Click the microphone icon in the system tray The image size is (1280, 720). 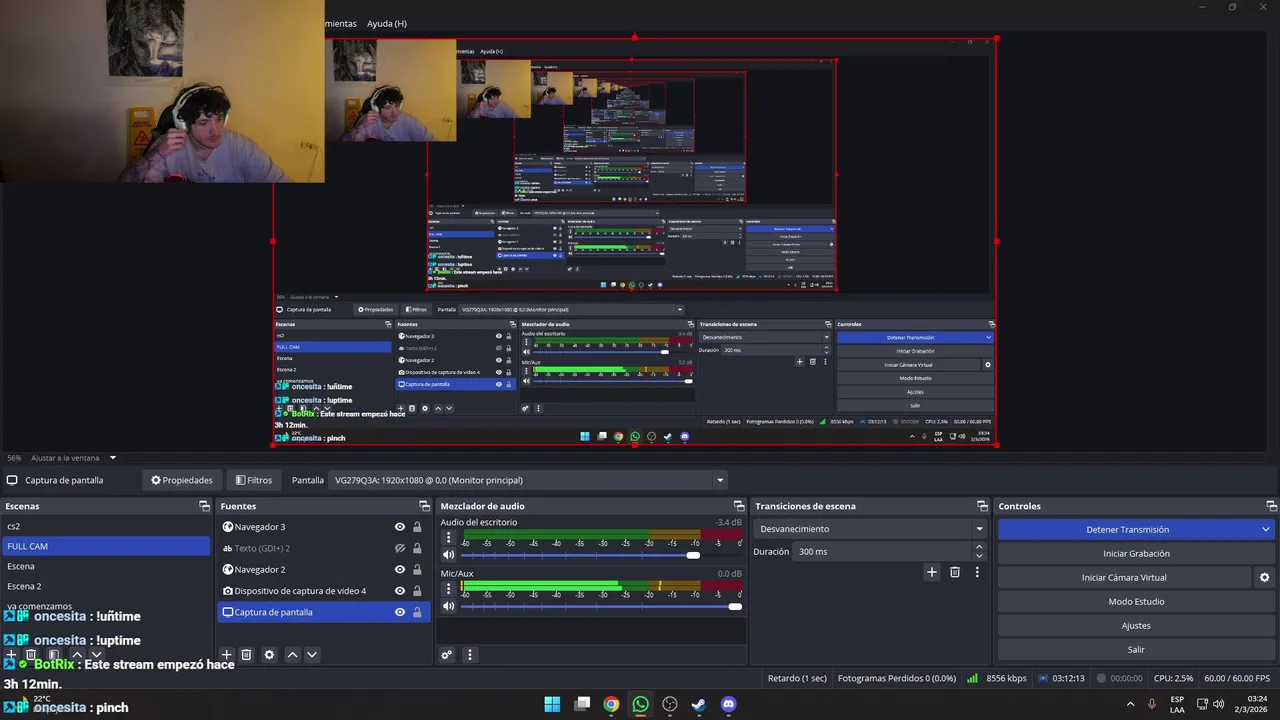click(1152, 704)
